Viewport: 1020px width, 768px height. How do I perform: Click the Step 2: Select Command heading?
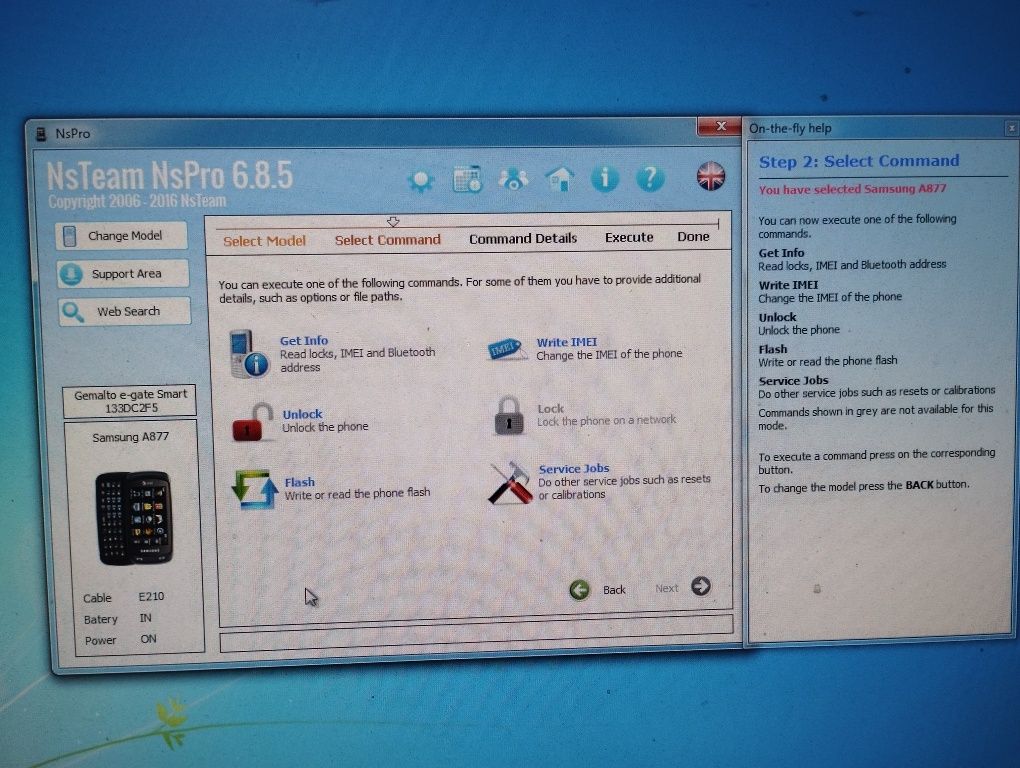click(x=859, y=161)
